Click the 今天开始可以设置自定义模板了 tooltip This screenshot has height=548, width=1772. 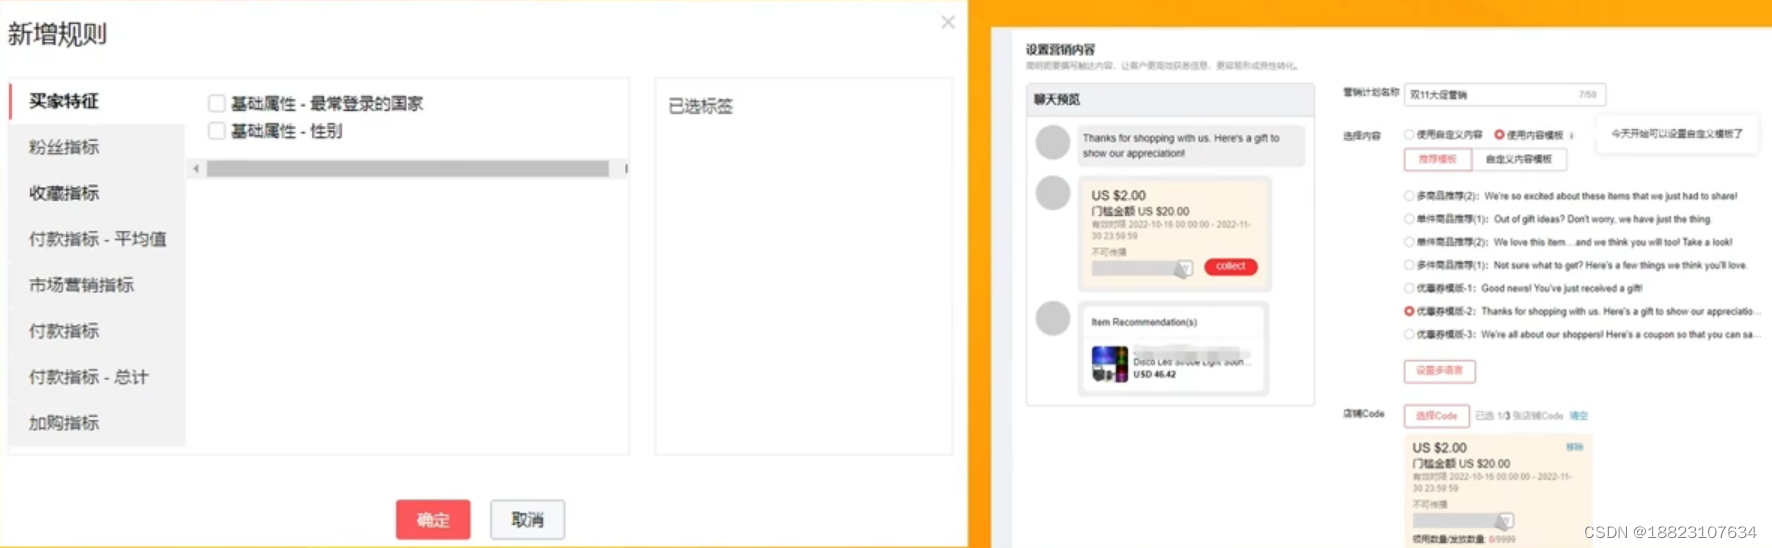point(1676,134)
